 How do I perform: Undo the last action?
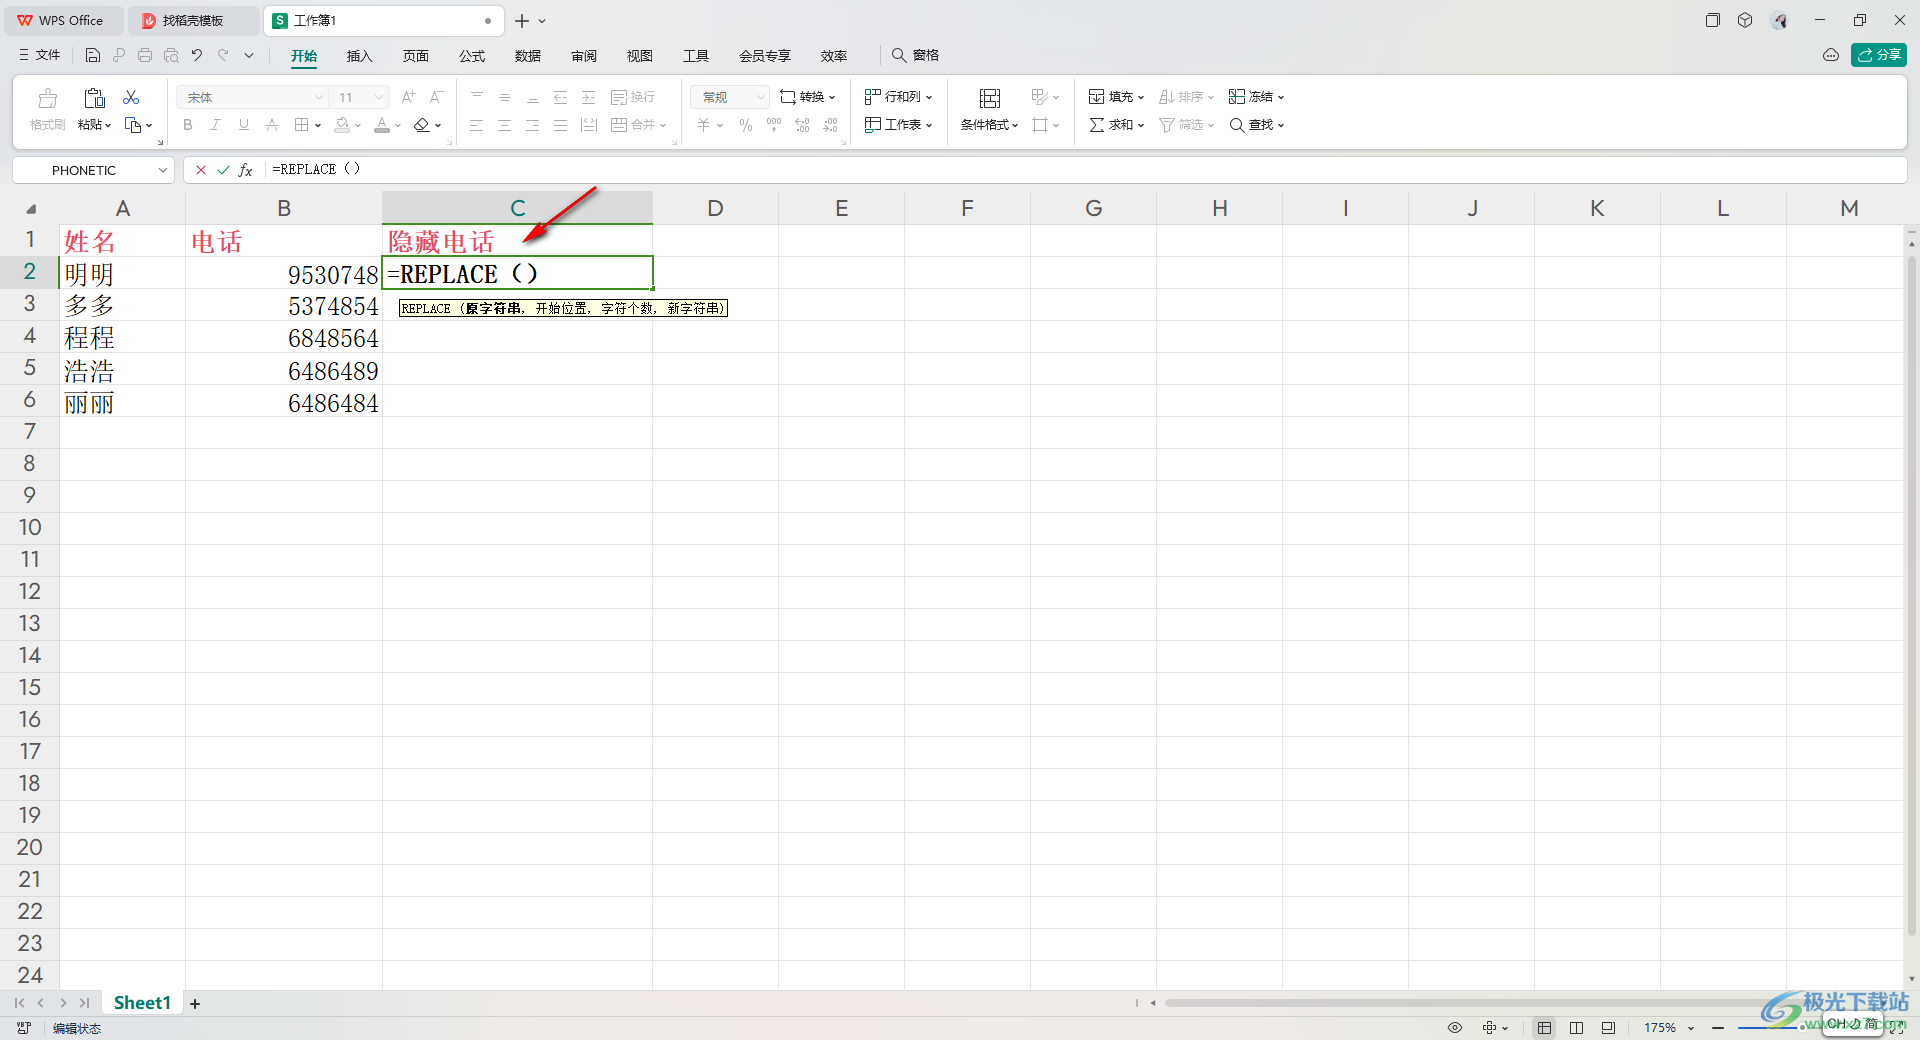pyautogui.click(x=197, y=55)
